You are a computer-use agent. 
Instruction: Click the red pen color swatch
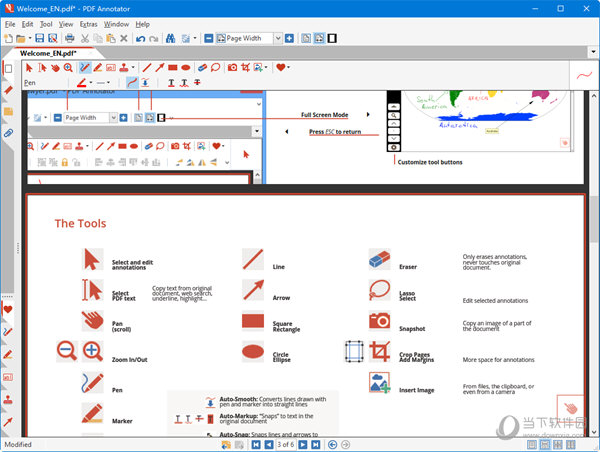pos(81,83)
